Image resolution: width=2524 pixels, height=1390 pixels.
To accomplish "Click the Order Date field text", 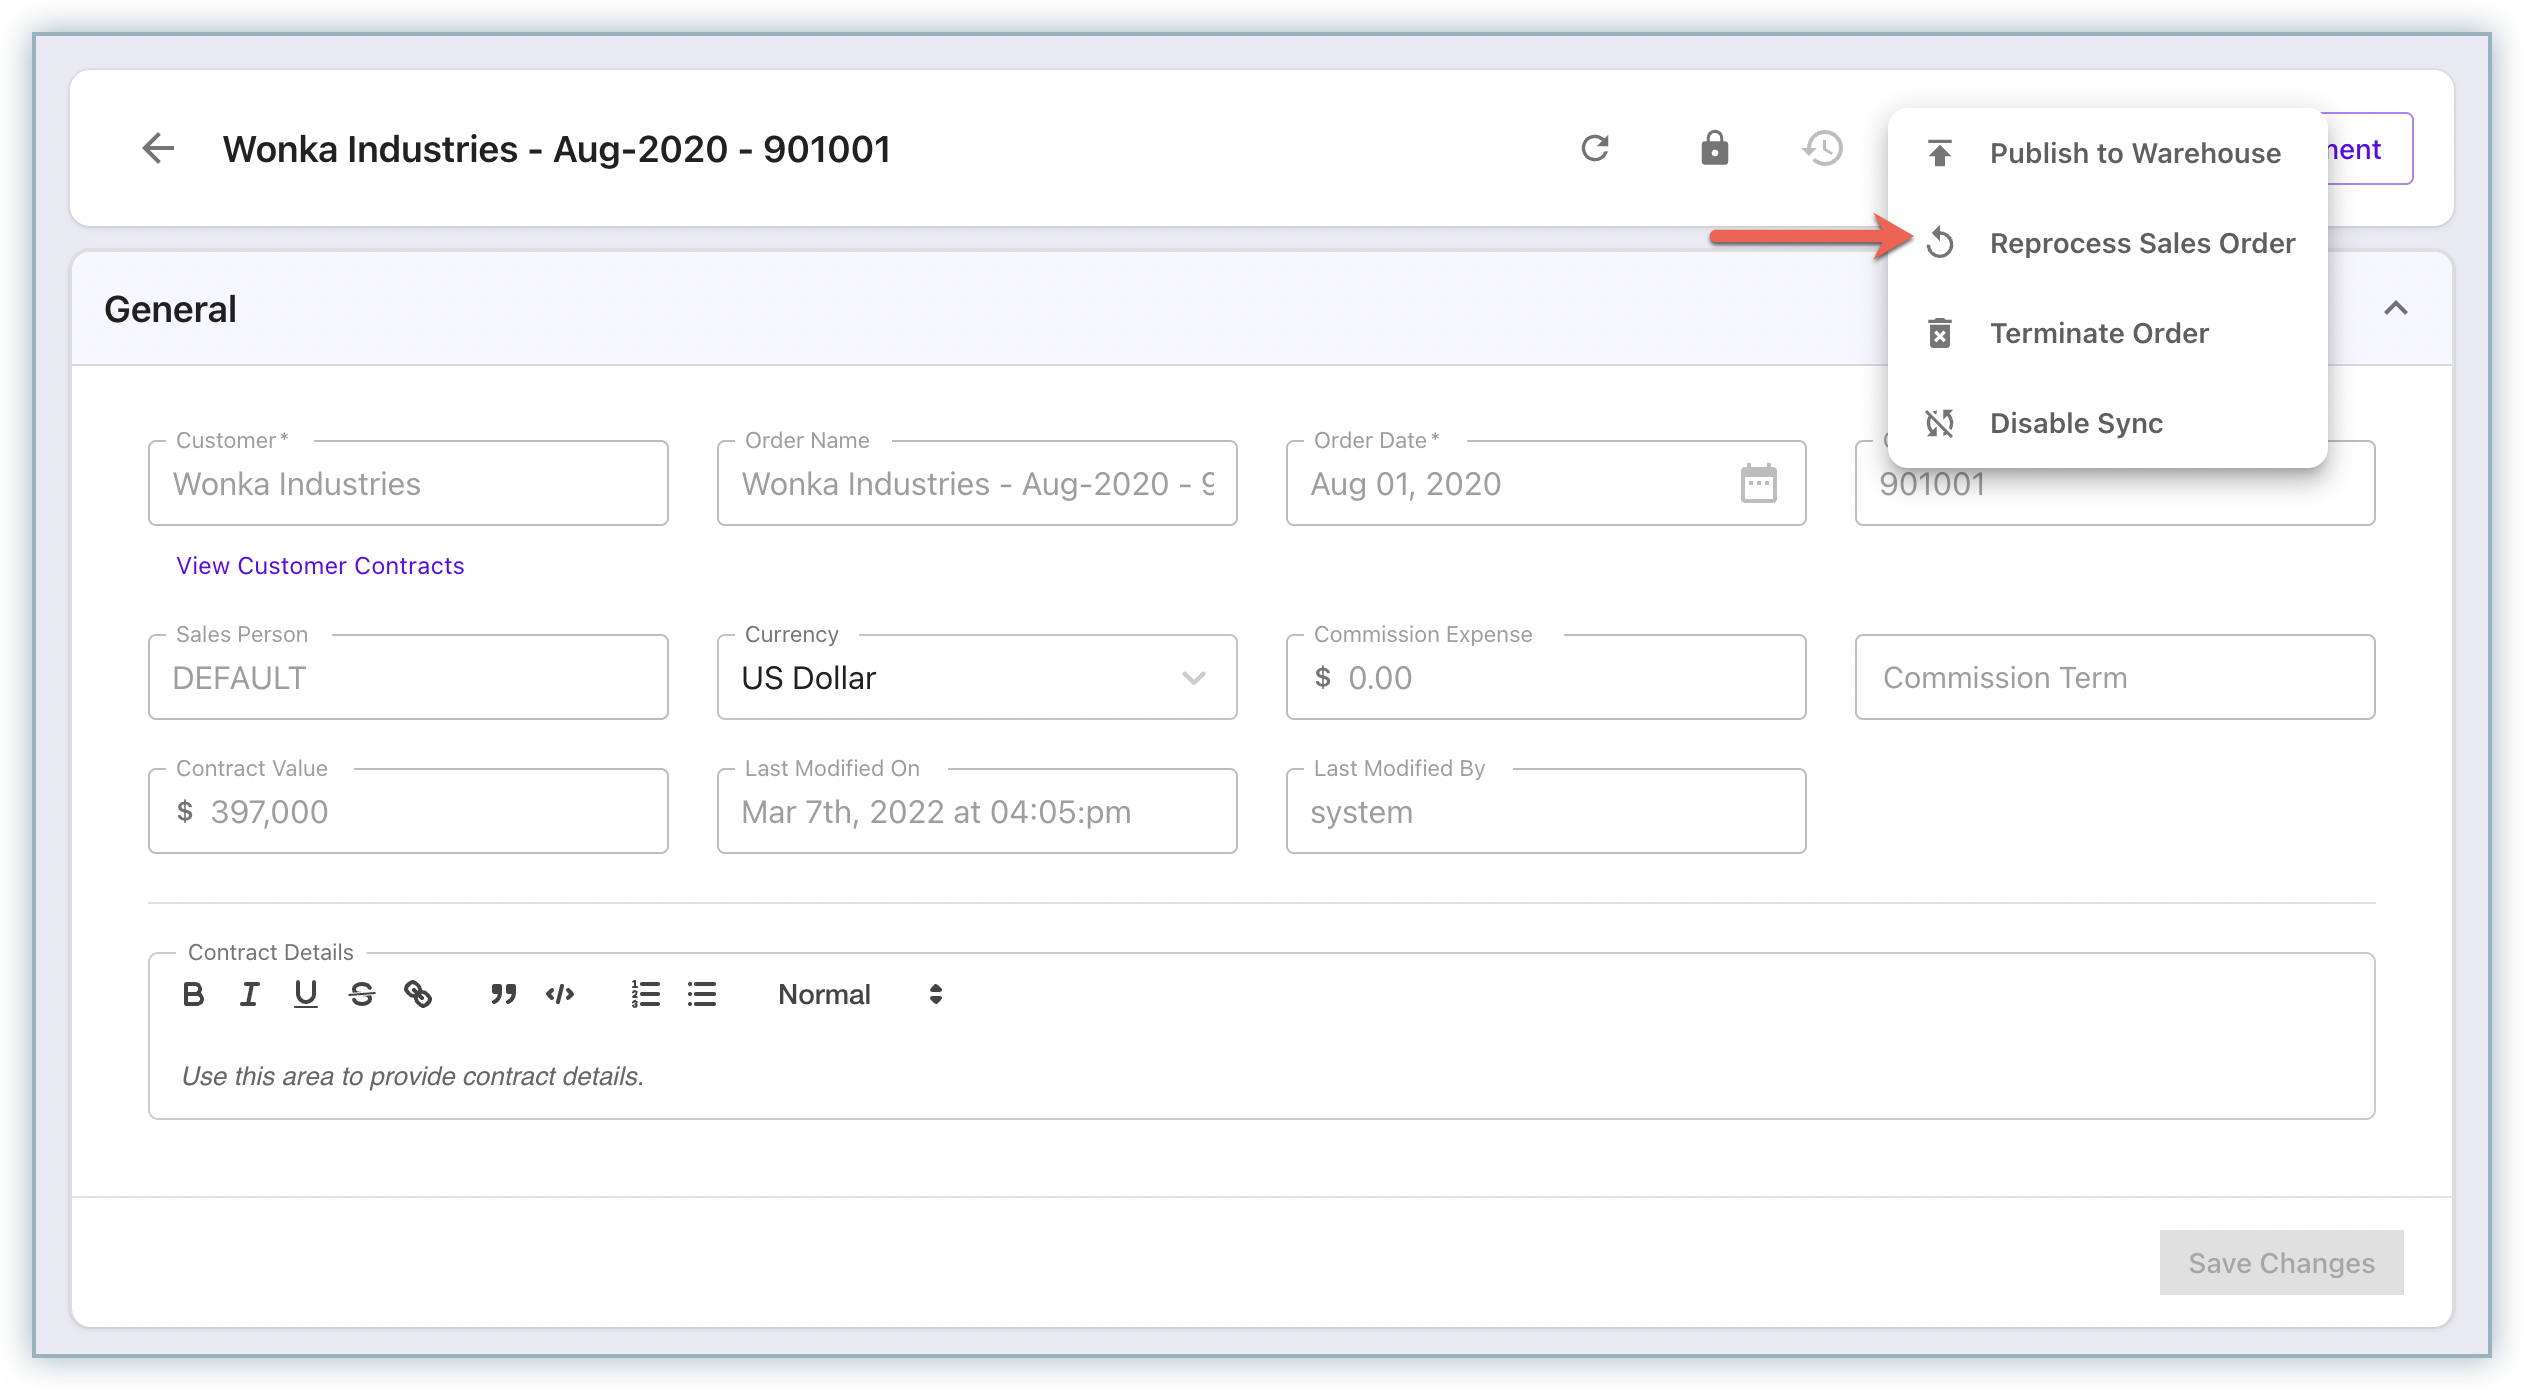I will [x=1405, y=484].
